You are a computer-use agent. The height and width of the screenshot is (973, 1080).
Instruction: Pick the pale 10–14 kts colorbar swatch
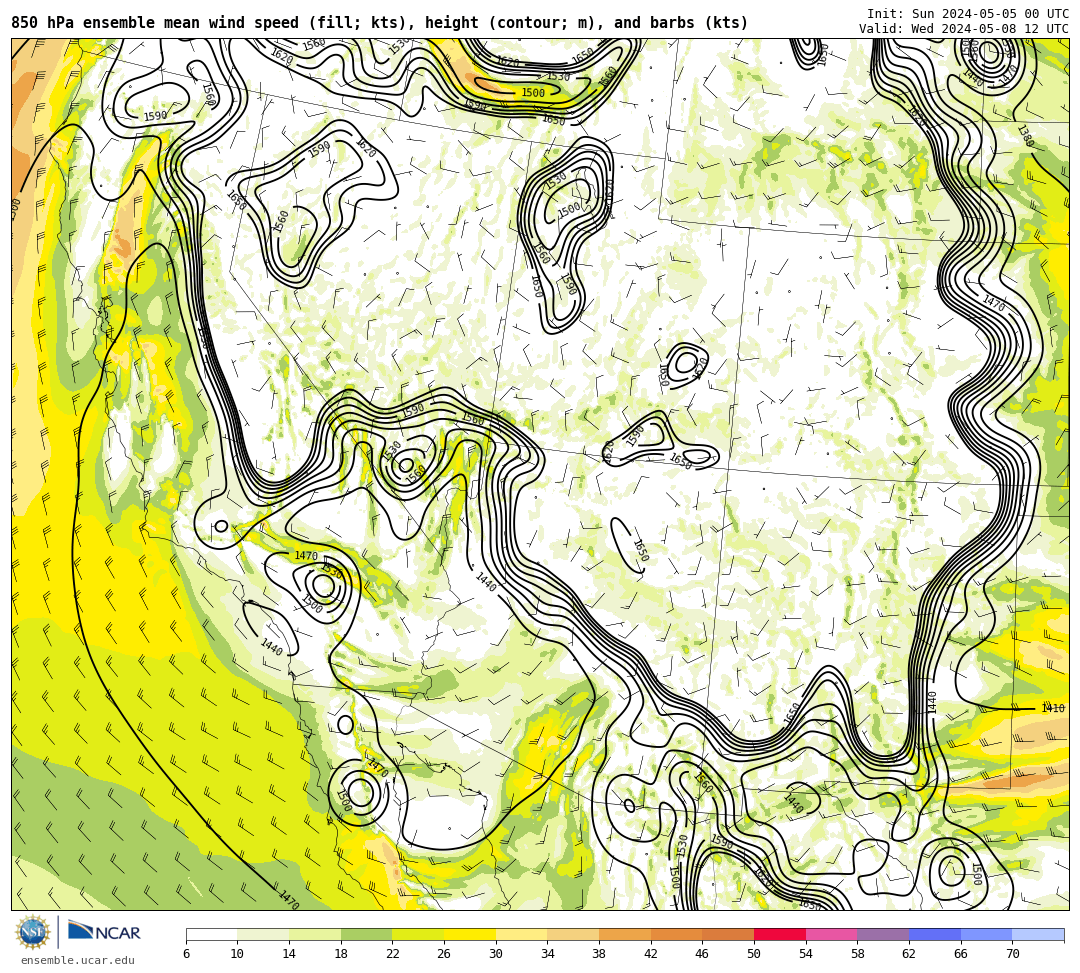(x=263, y=934)
